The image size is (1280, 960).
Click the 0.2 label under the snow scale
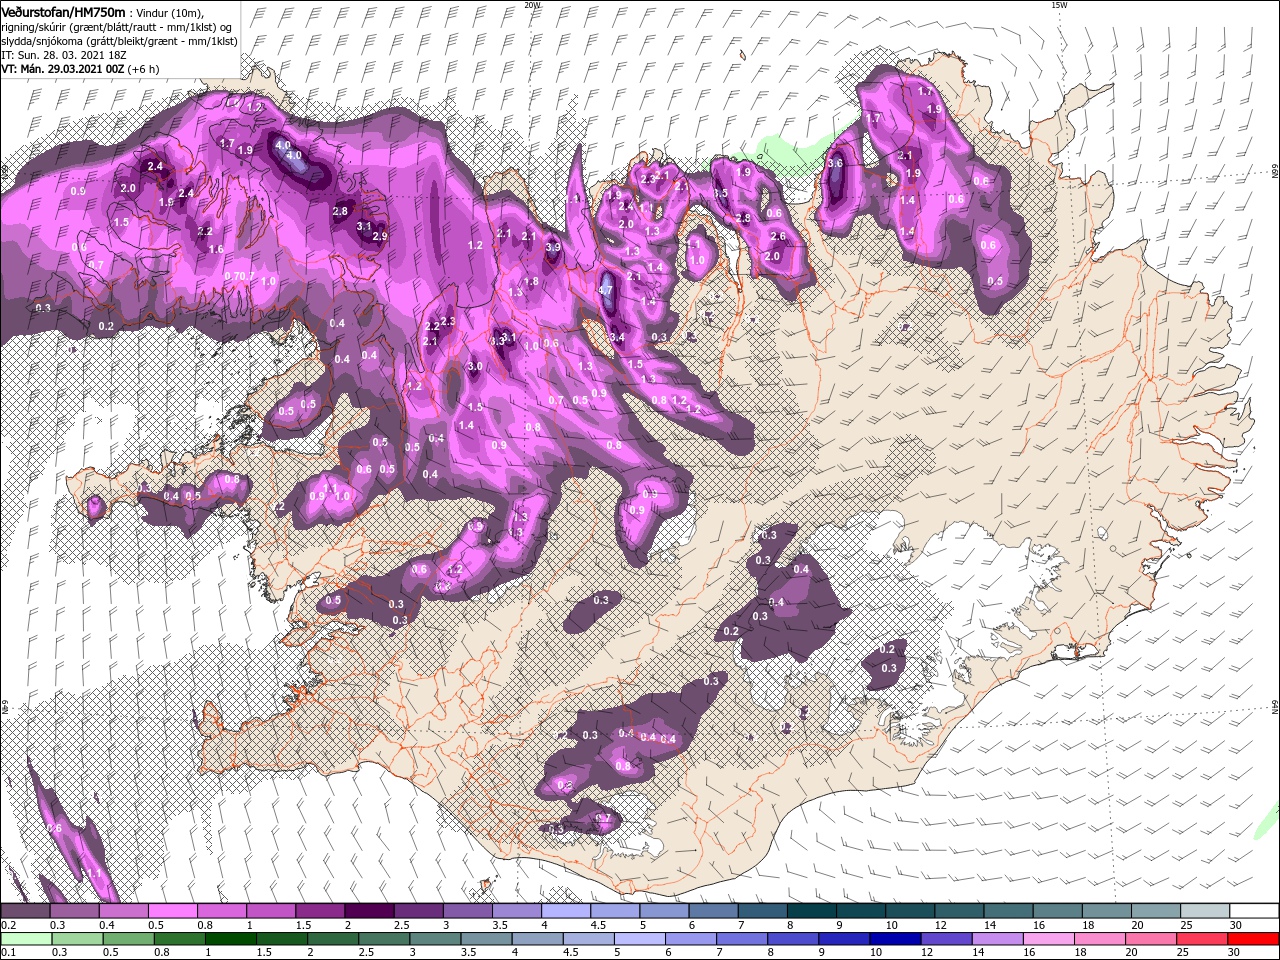(8, 925)
